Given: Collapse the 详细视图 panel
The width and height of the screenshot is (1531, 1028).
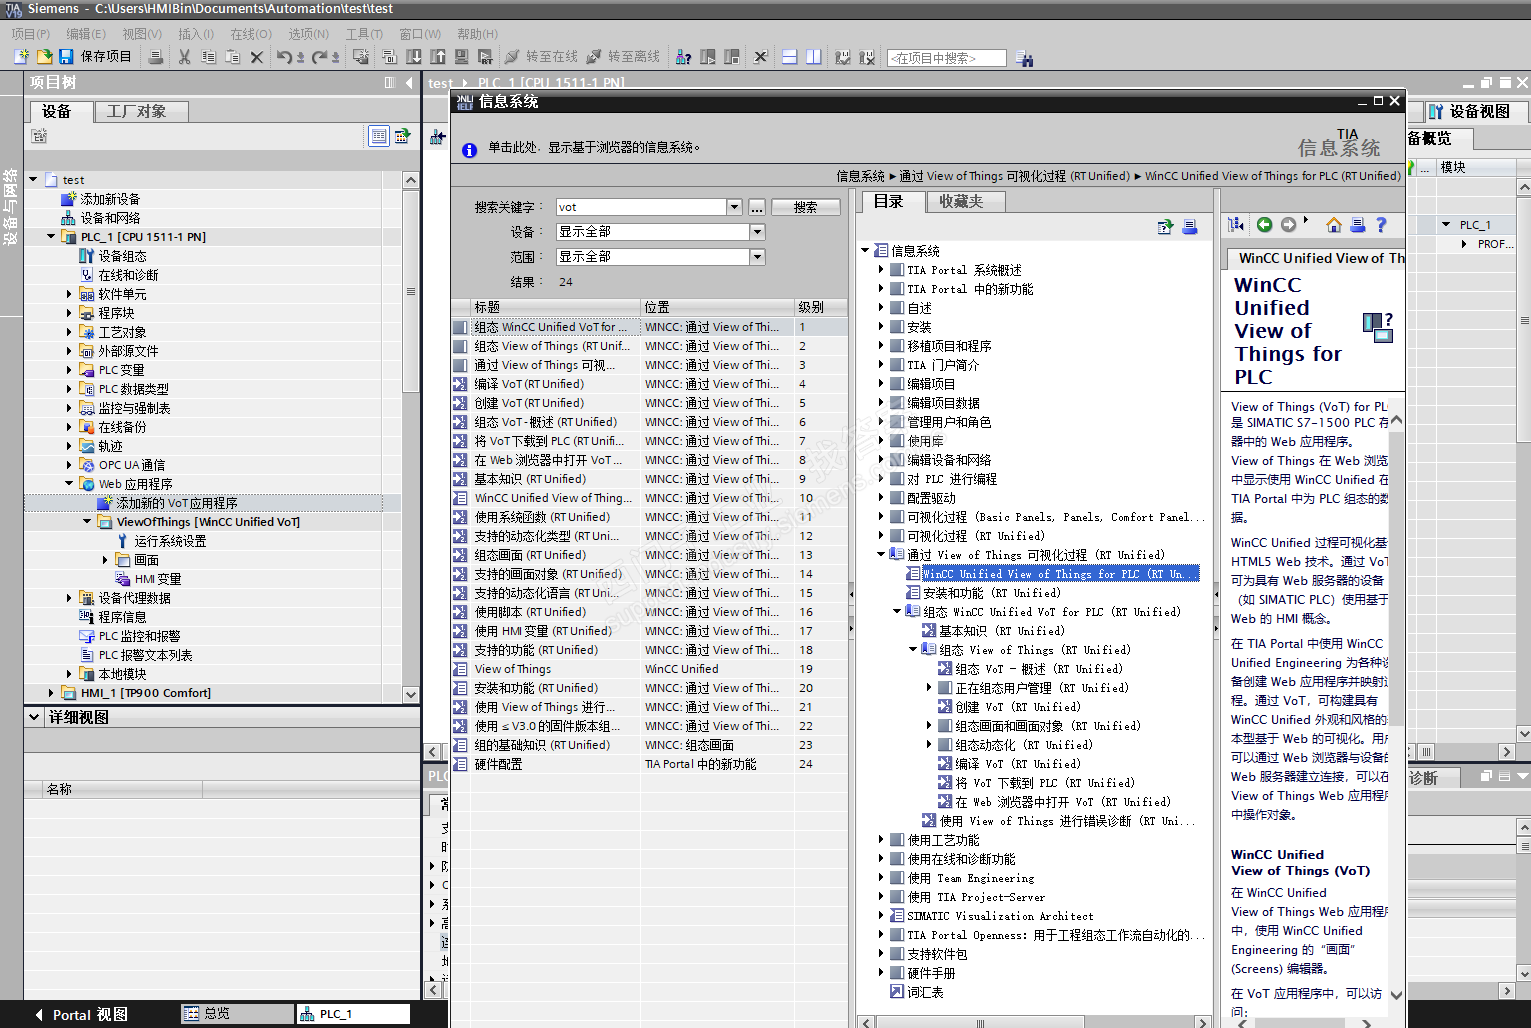Looking at the screenshot, I should (x=34, y=717).
